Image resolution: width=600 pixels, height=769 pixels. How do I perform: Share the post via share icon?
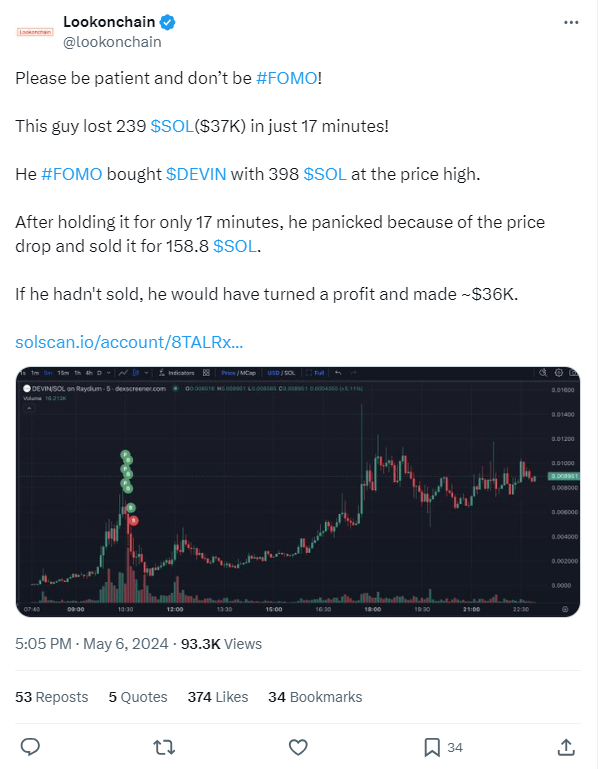(x=565, y=746)
